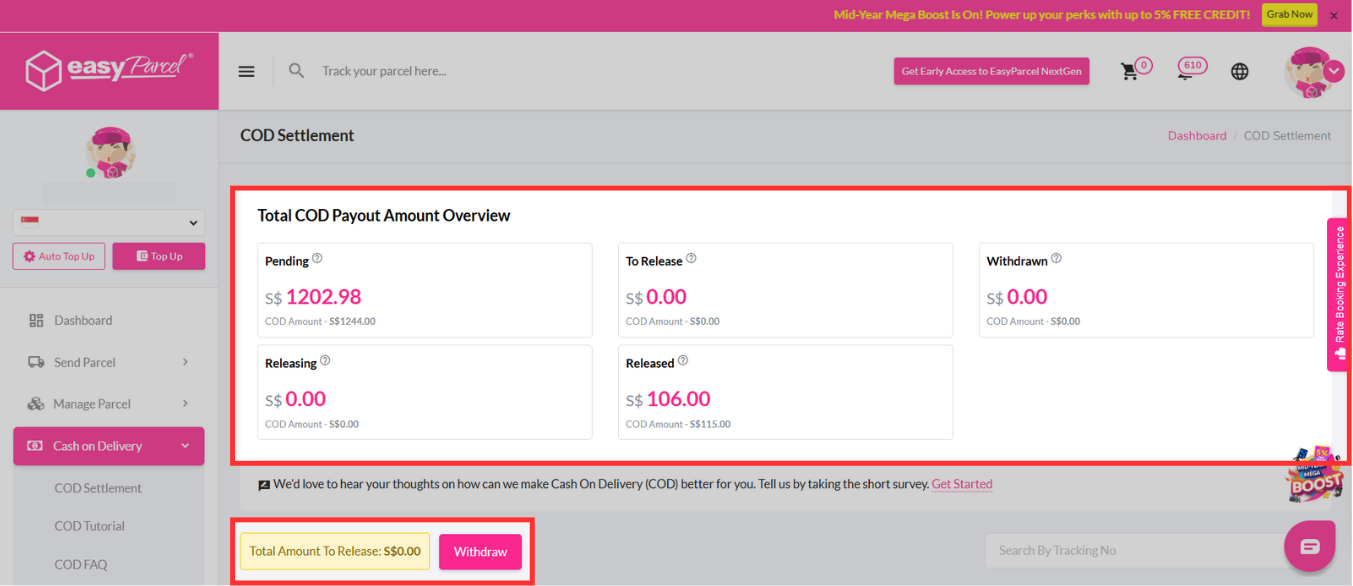Click the Total COD Payout Amount Overview heading
Viewport: 1353px width, 586px height.
(x=384, y=215)
